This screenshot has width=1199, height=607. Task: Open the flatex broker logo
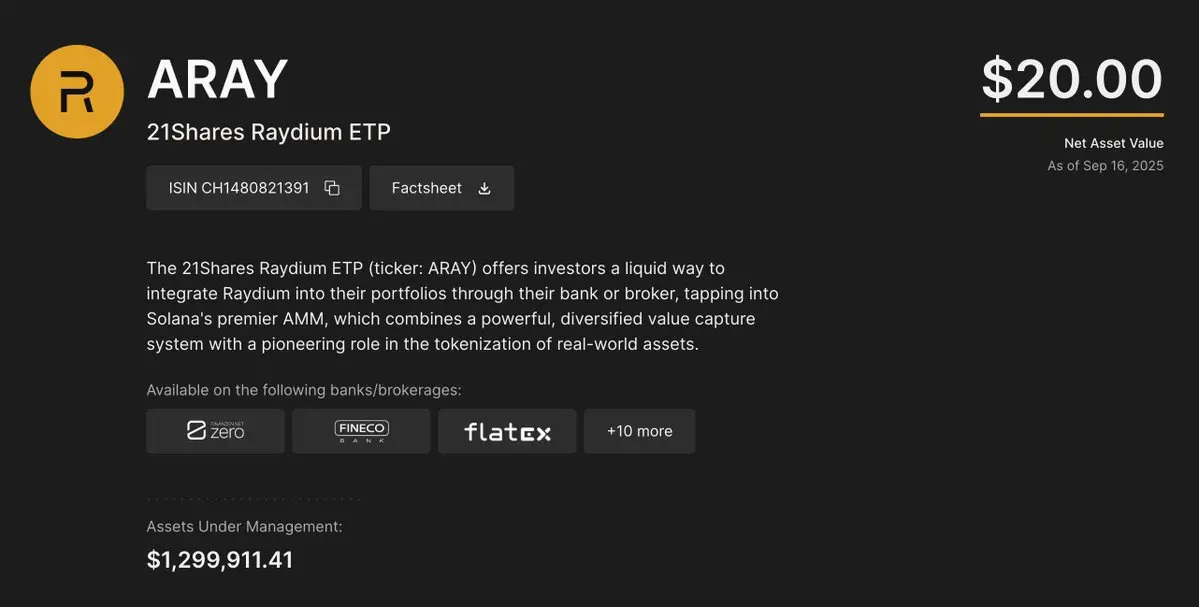(507, 431)
